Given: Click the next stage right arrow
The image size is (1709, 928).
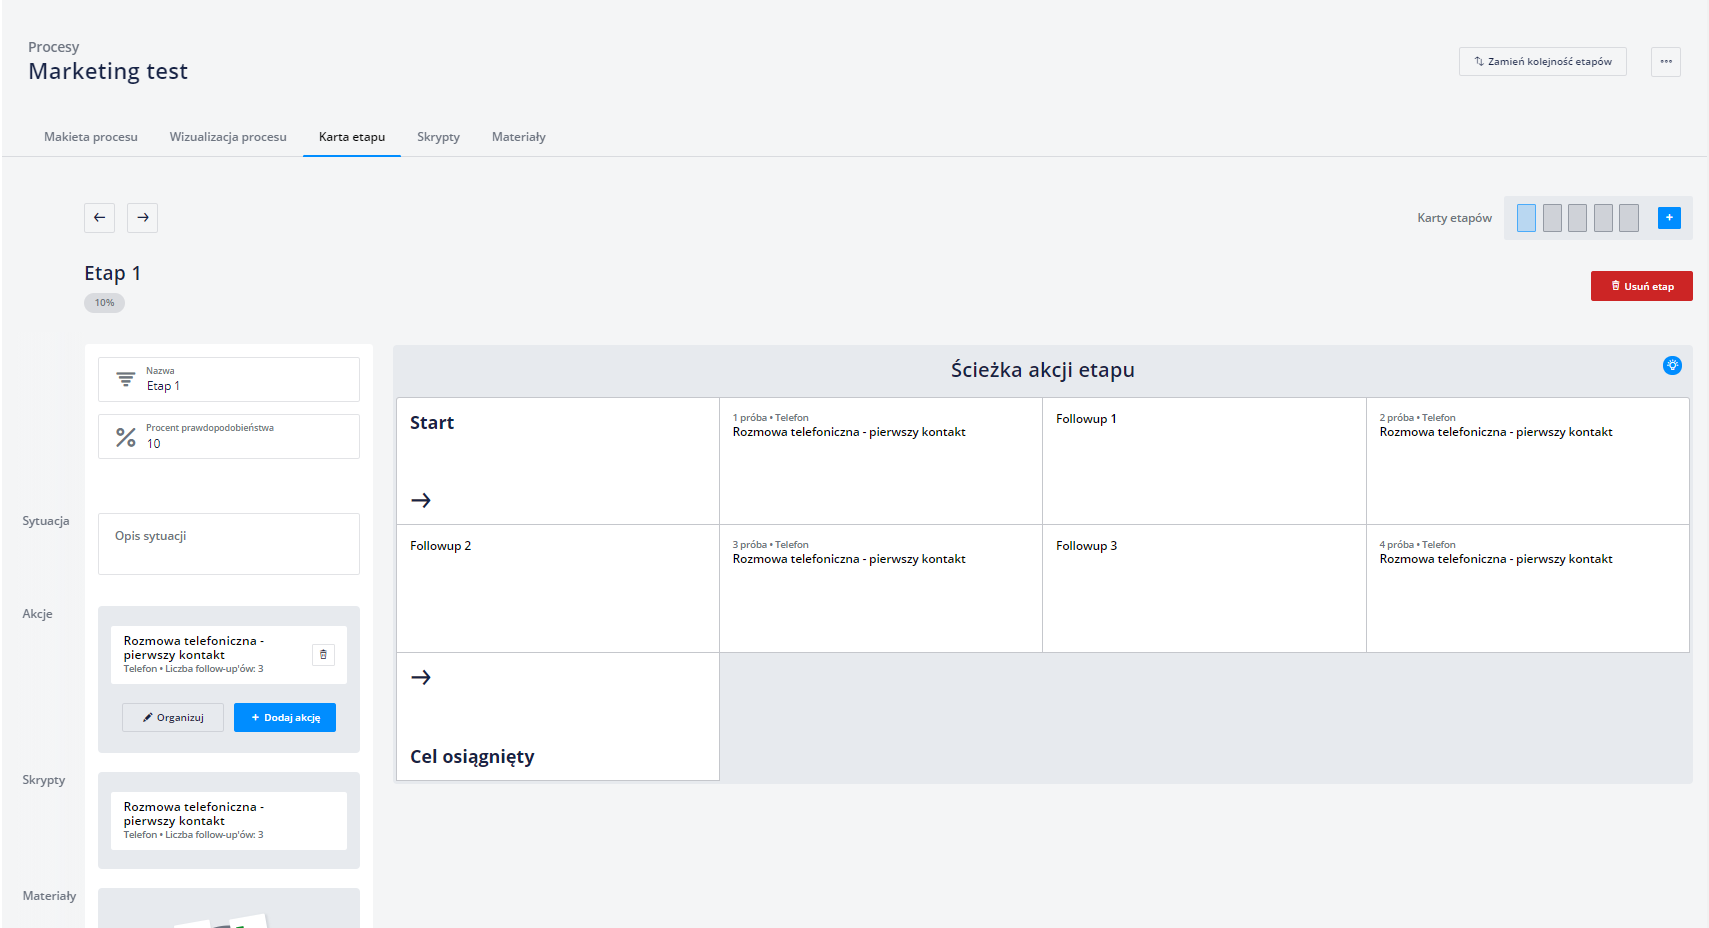Looking at the screenshot, I should [x=143, y=218].
